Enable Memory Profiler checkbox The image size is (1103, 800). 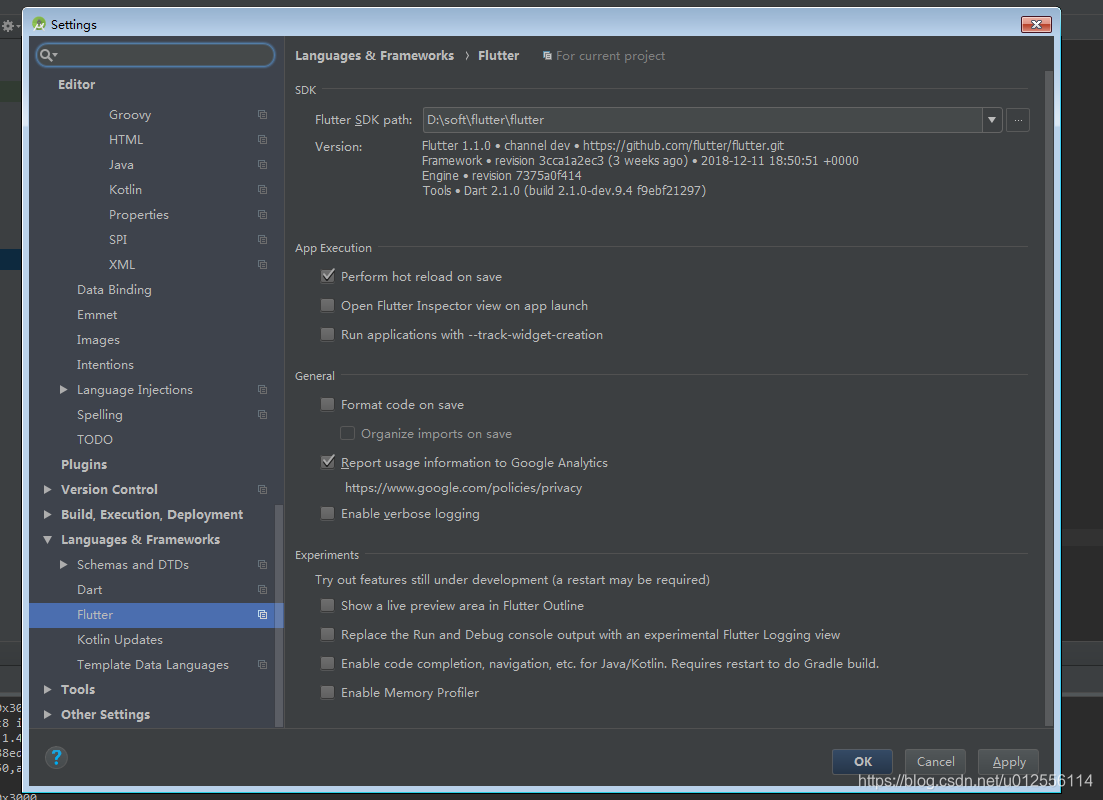(x=328, y=692)
